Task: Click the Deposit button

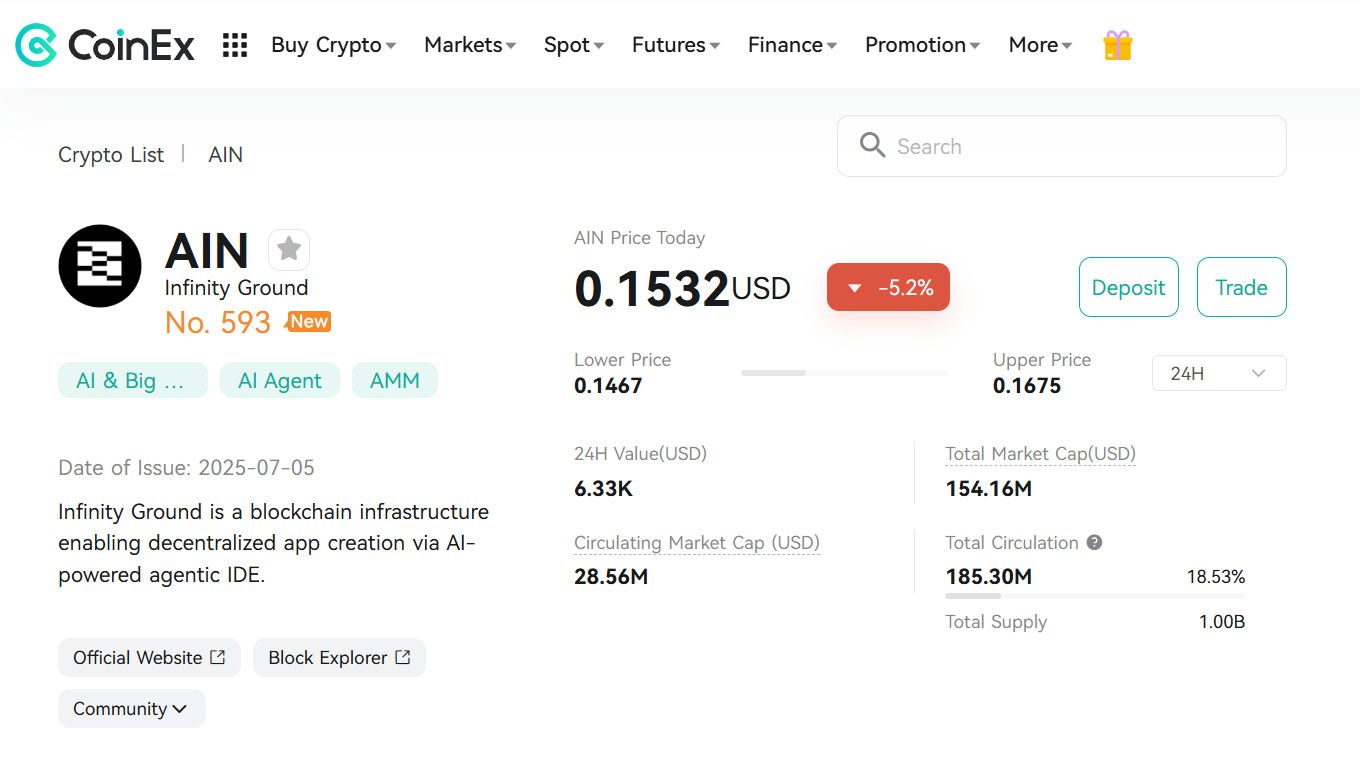Action: [x=1129, y=287]
